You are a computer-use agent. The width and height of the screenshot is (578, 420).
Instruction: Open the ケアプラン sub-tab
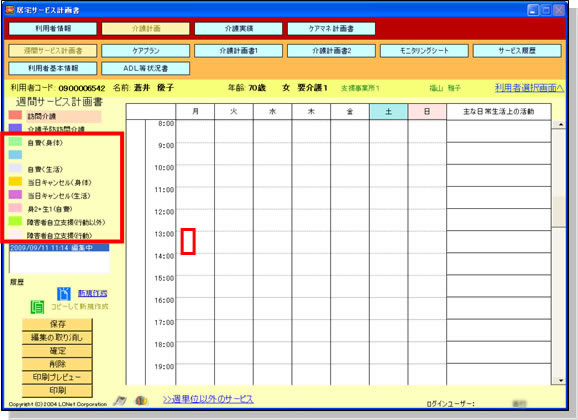point(146,51)
